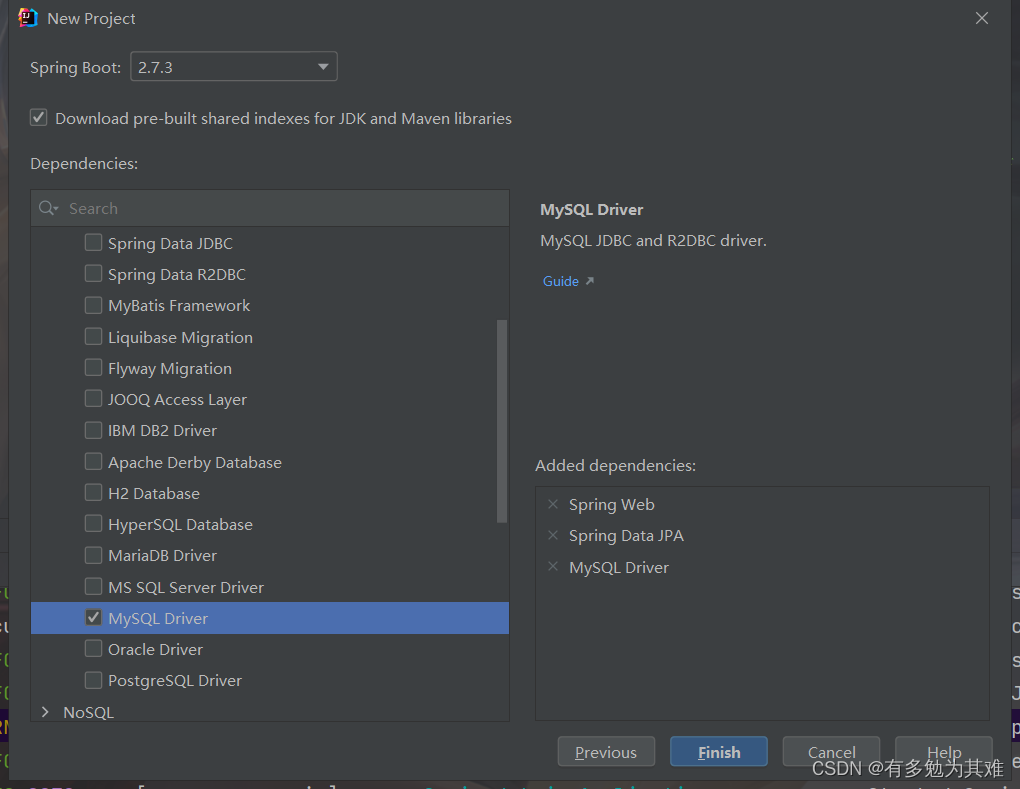Screen dimensions: 1020x789
Task: Check MariaDB Driver dependency
Action: coord(93,555)
